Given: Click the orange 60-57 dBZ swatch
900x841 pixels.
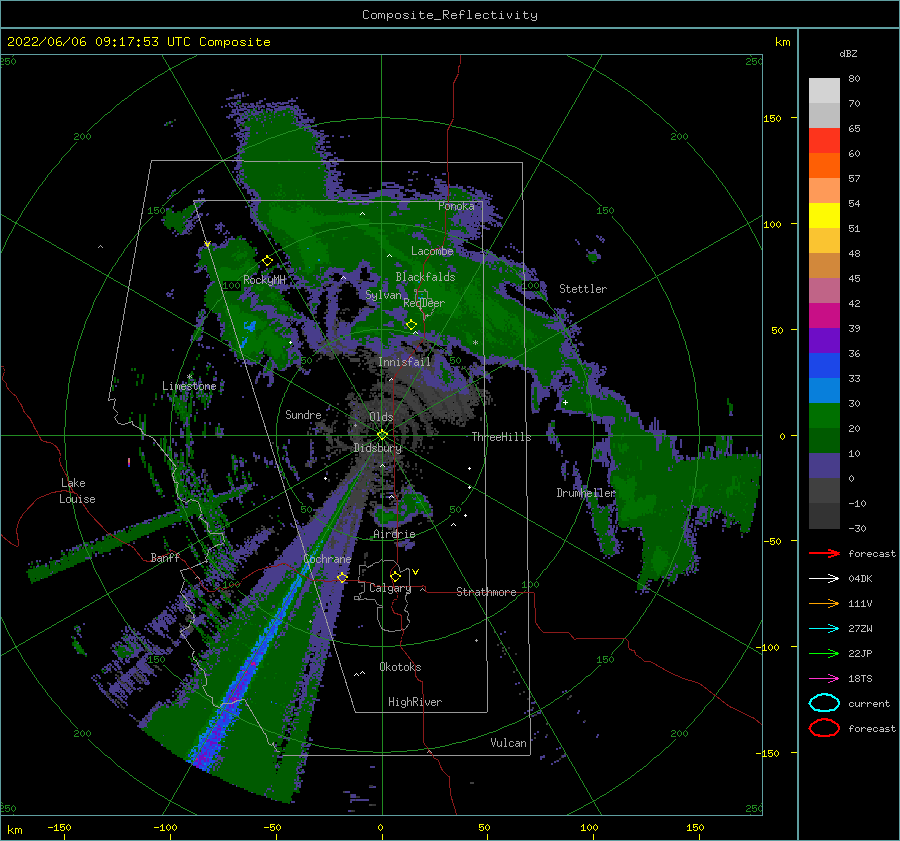Looking at the screenshot, I should 824,166.
